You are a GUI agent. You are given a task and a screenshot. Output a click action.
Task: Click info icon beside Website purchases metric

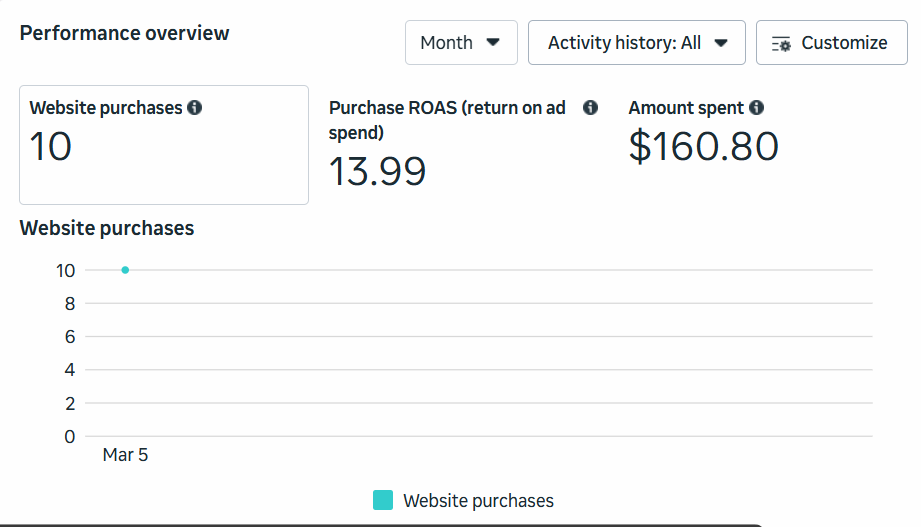[x=195, y=108]
